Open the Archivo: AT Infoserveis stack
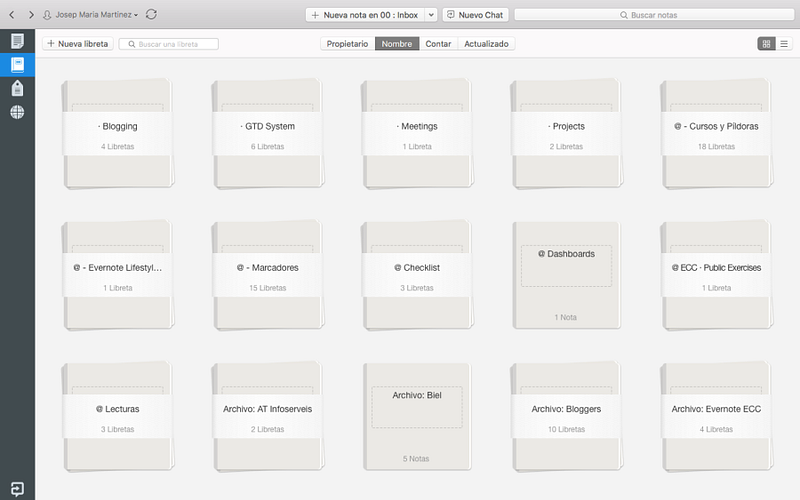This screenshot has height=500, width=800. coord(268,416)
